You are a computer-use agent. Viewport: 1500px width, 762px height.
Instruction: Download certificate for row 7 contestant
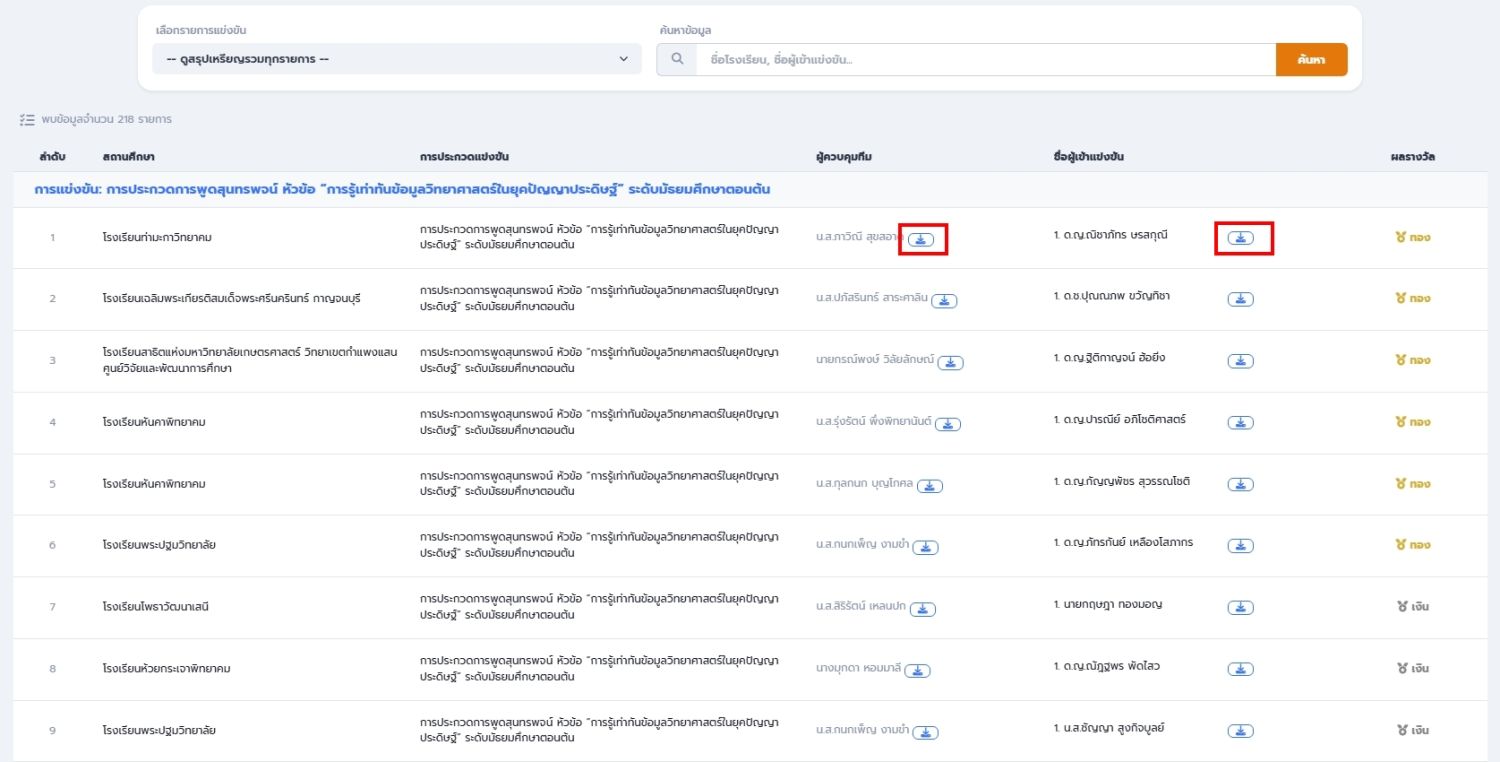point(1241,608)
